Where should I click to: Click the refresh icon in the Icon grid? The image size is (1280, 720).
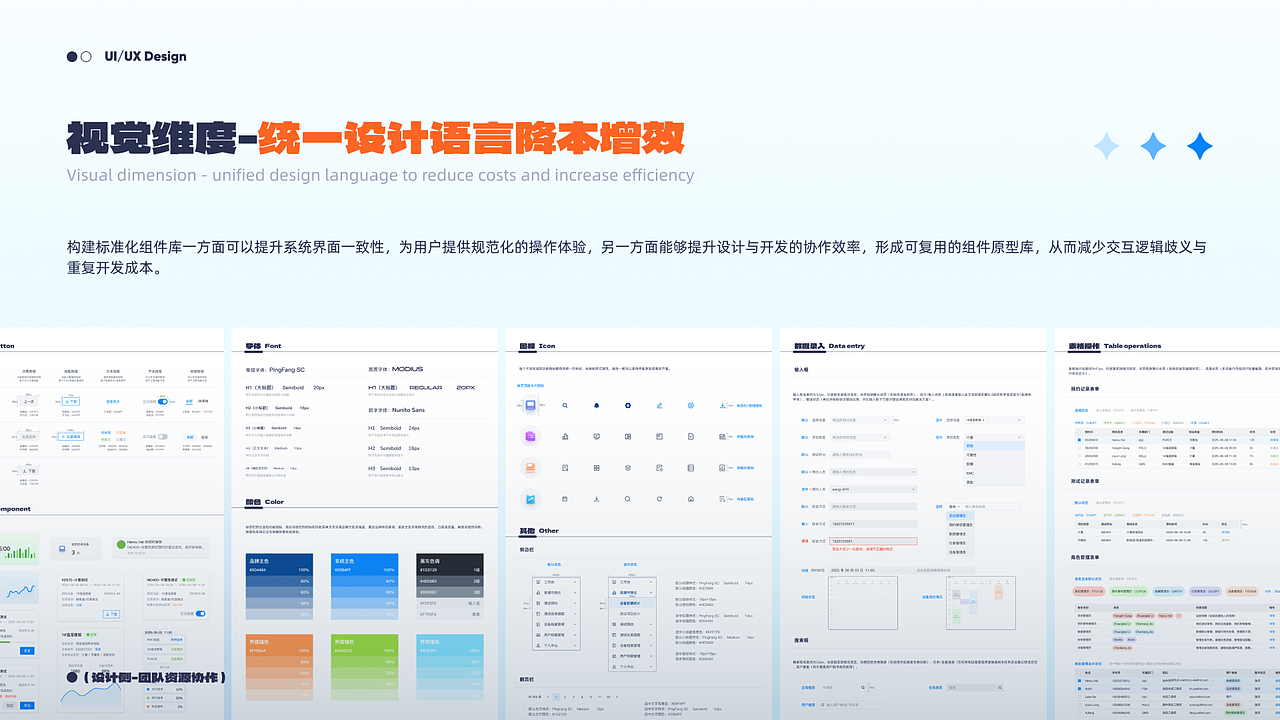point(659,498)
